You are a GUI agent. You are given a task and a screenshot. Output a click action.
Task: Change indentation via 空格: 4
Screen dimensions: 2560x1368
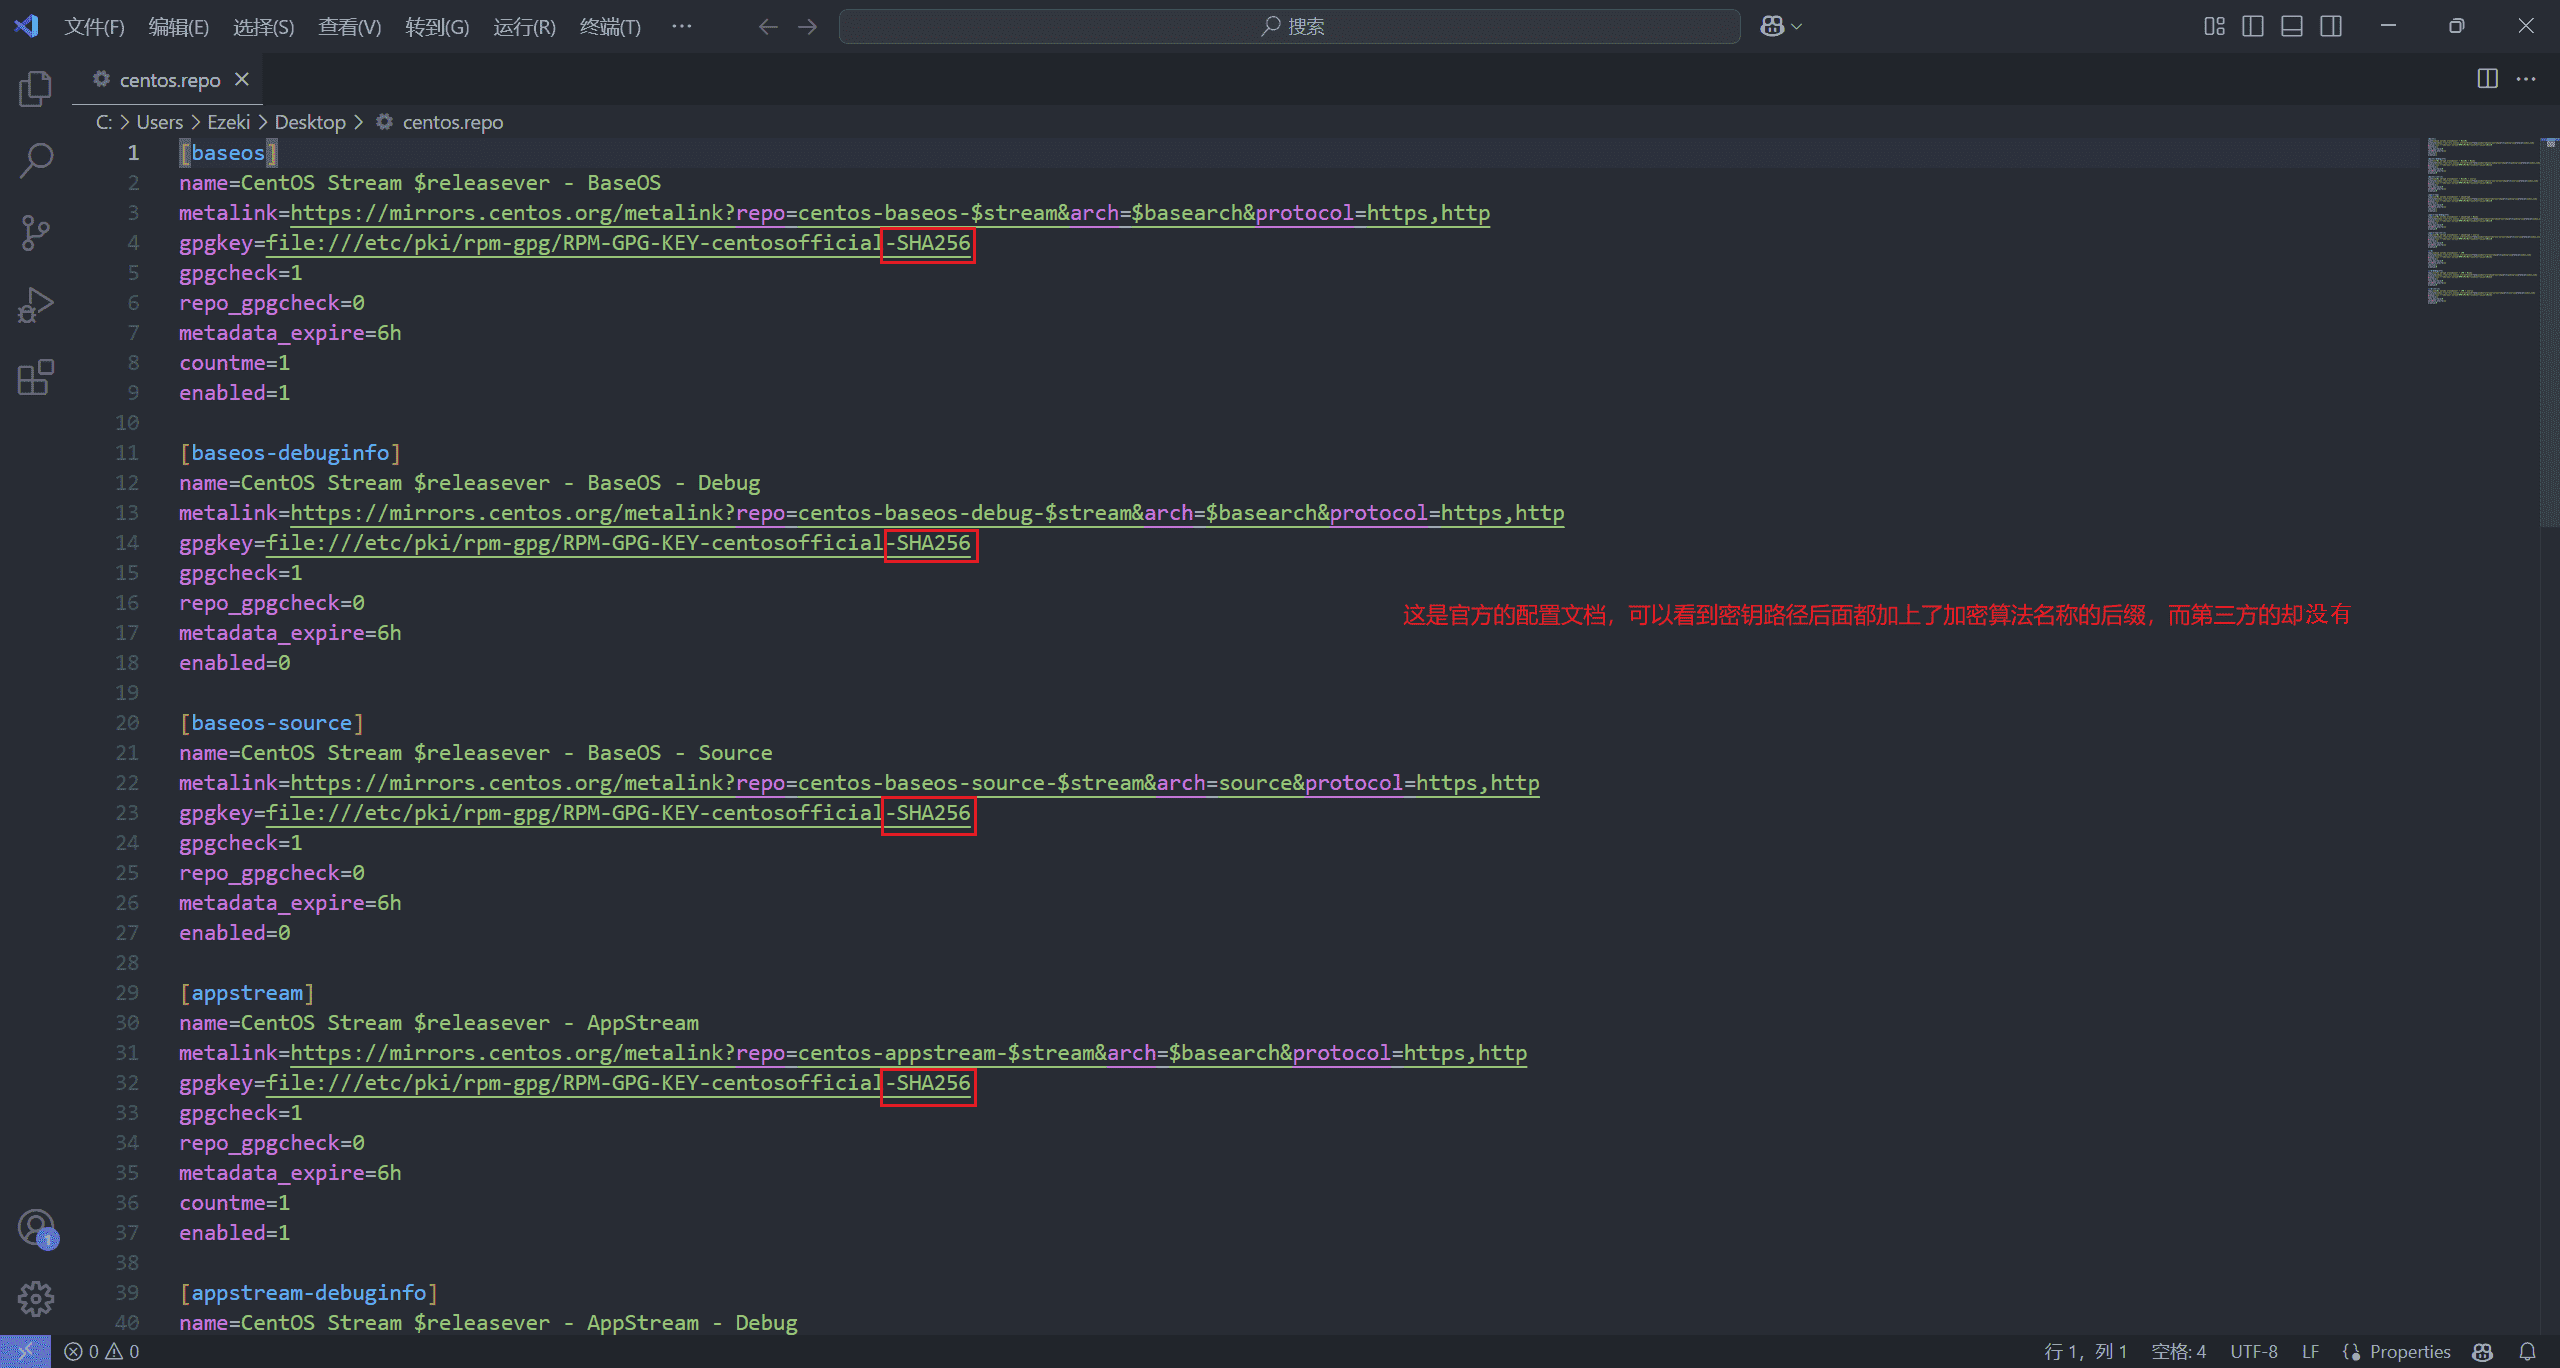2178,1351
